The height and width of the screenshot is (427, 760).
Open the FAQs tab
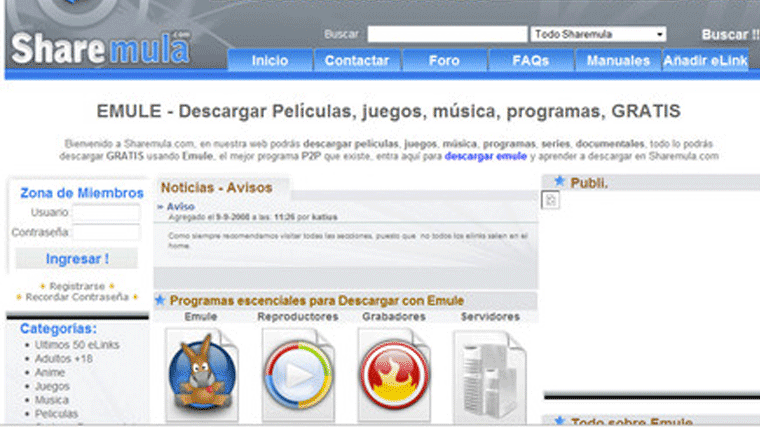tap(531, 61)
